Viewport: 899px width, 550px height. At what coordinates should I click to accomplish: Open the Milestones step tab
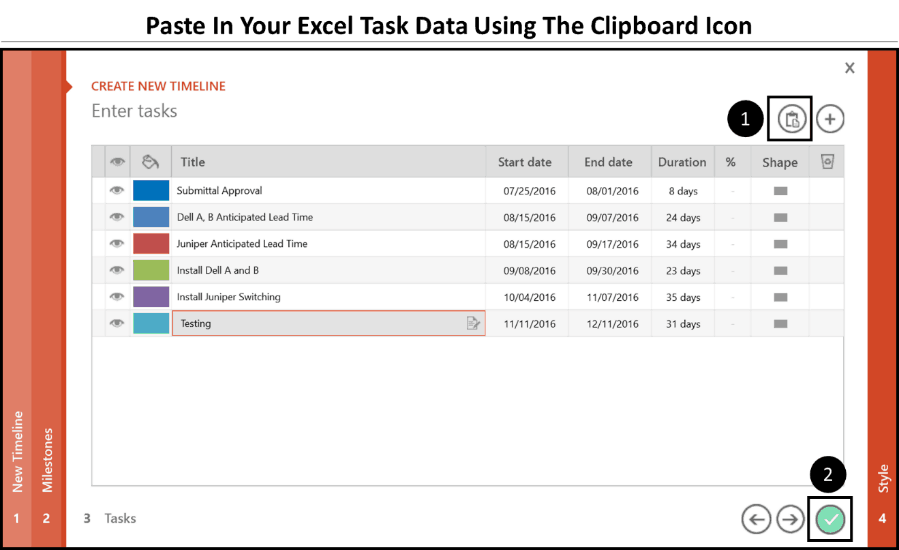(x=47, y=298)
